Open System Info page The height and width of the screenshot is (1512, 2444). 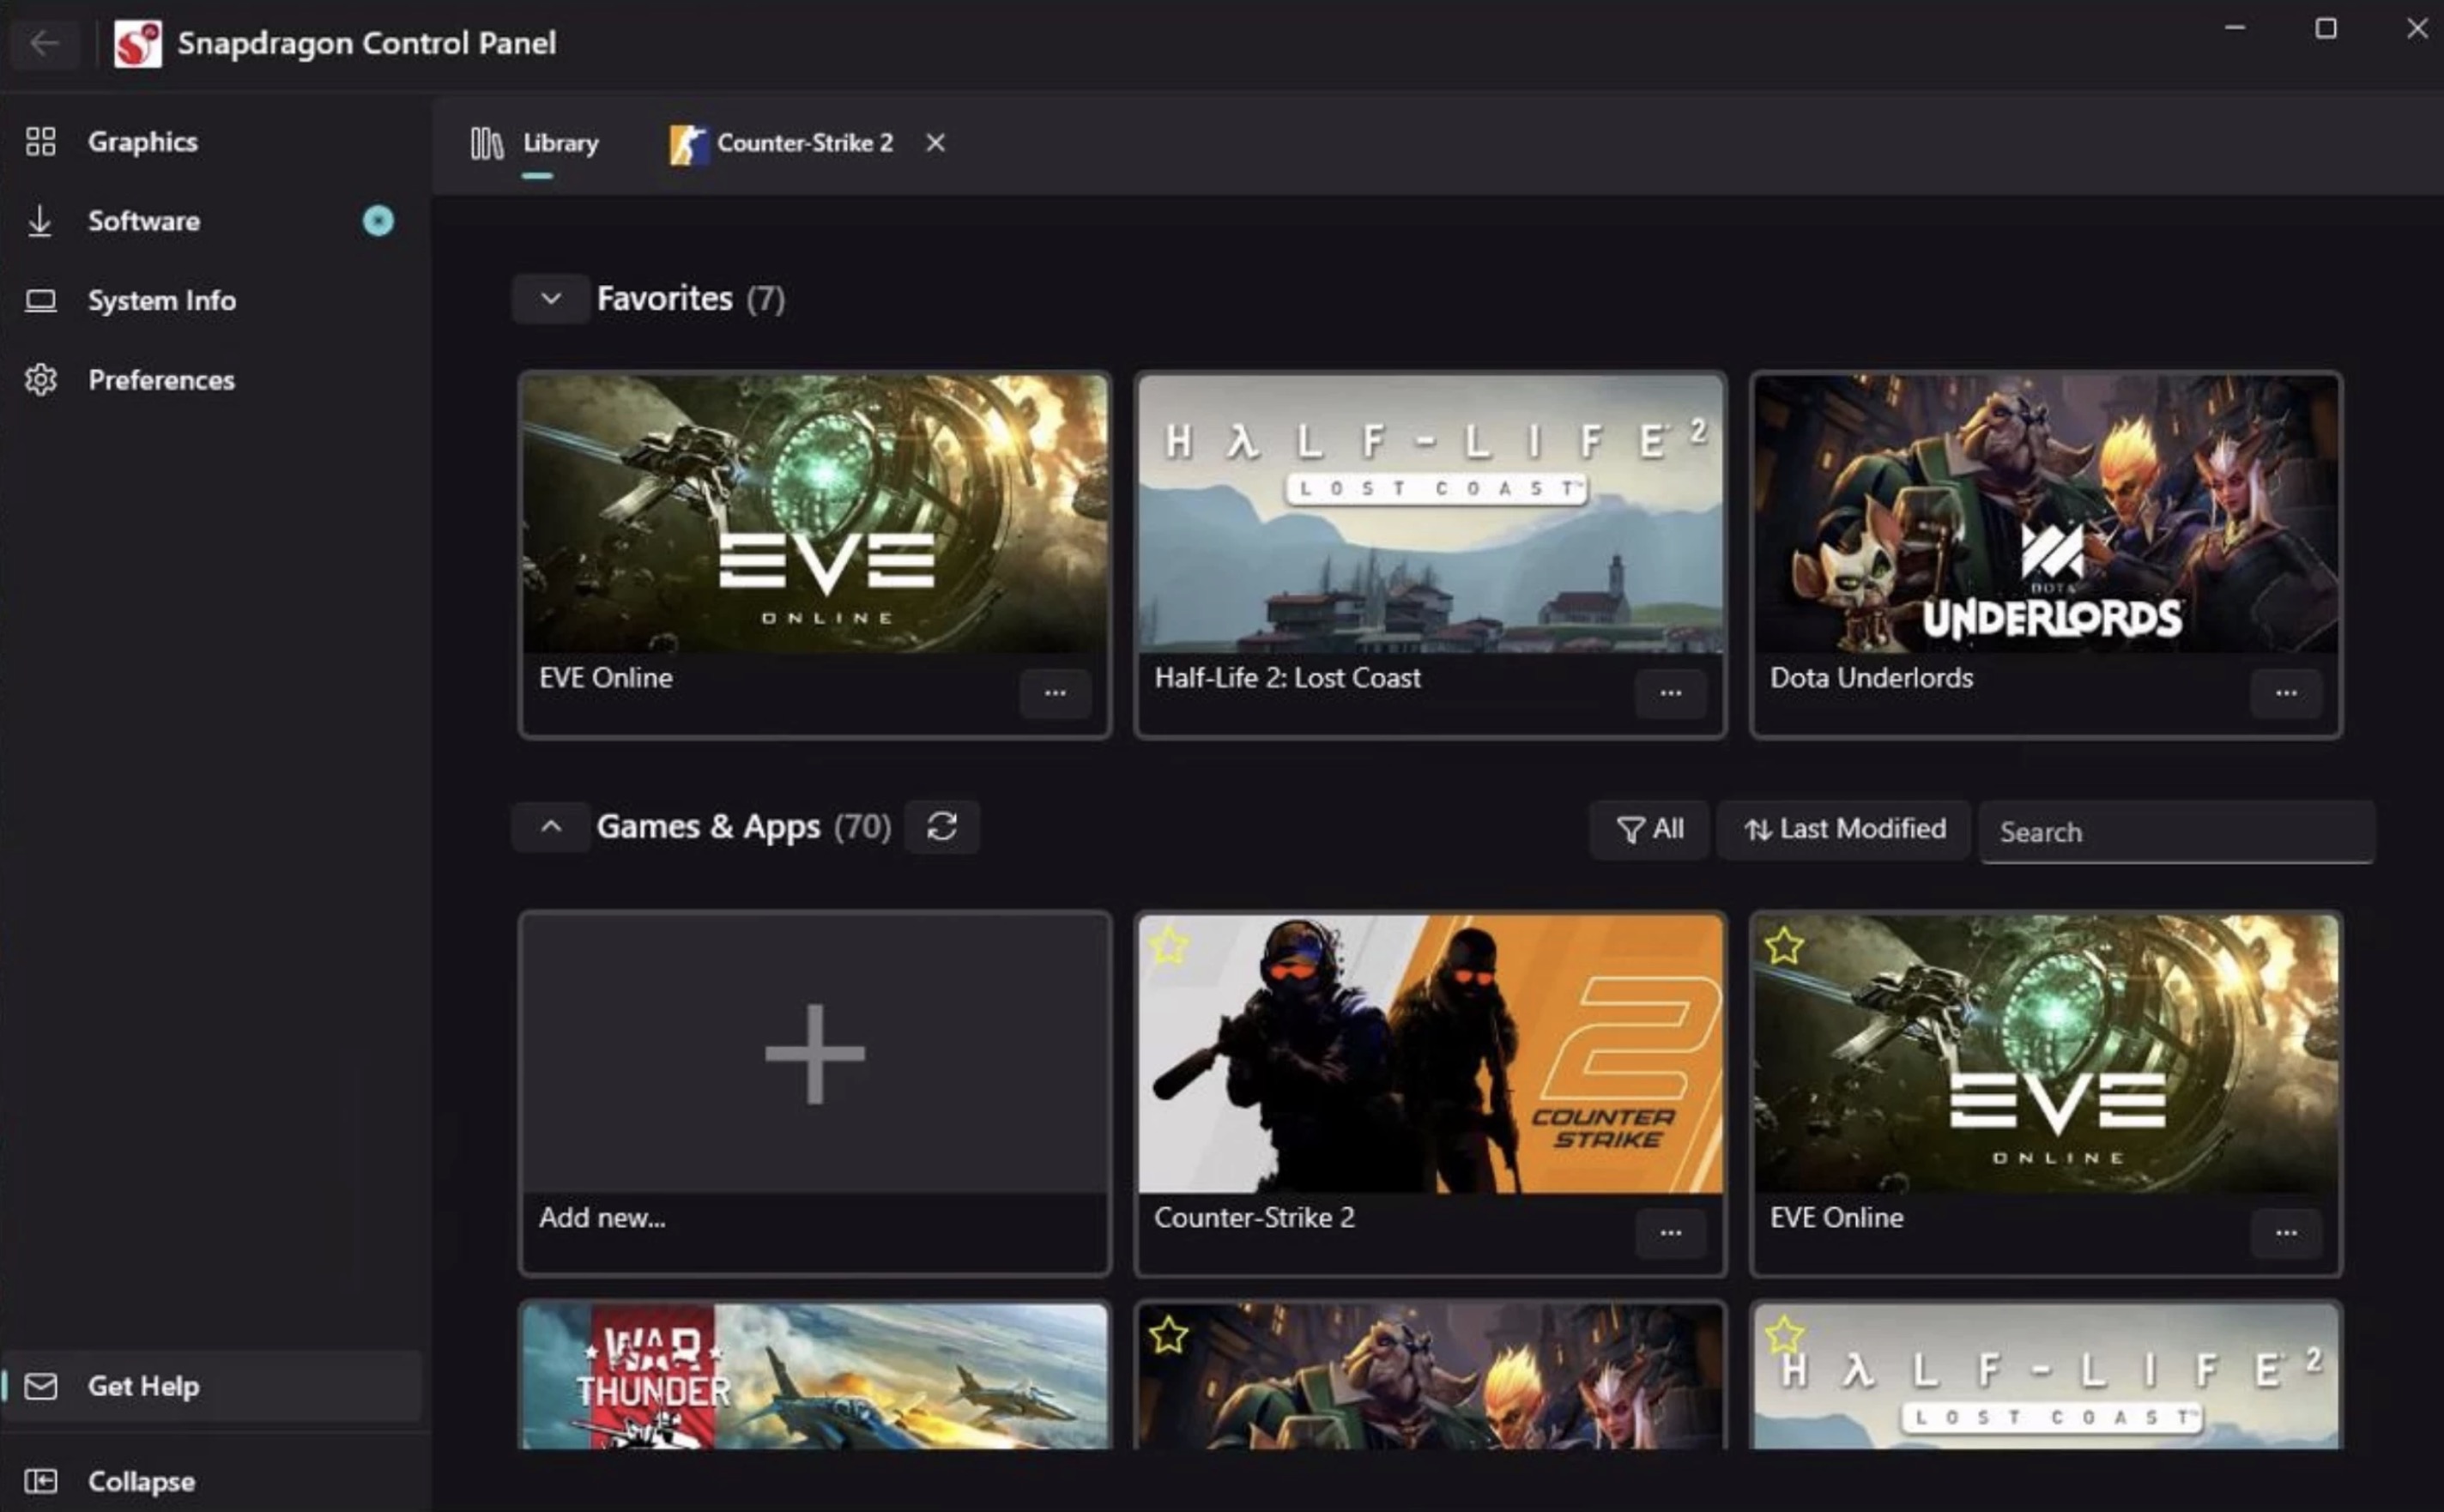tap(161, 301)
